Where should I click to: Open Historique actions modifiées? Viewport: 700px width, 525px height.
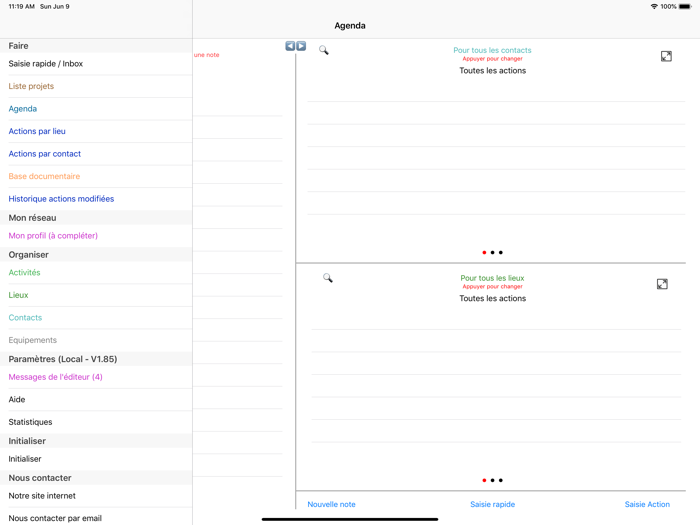(96, 199)
